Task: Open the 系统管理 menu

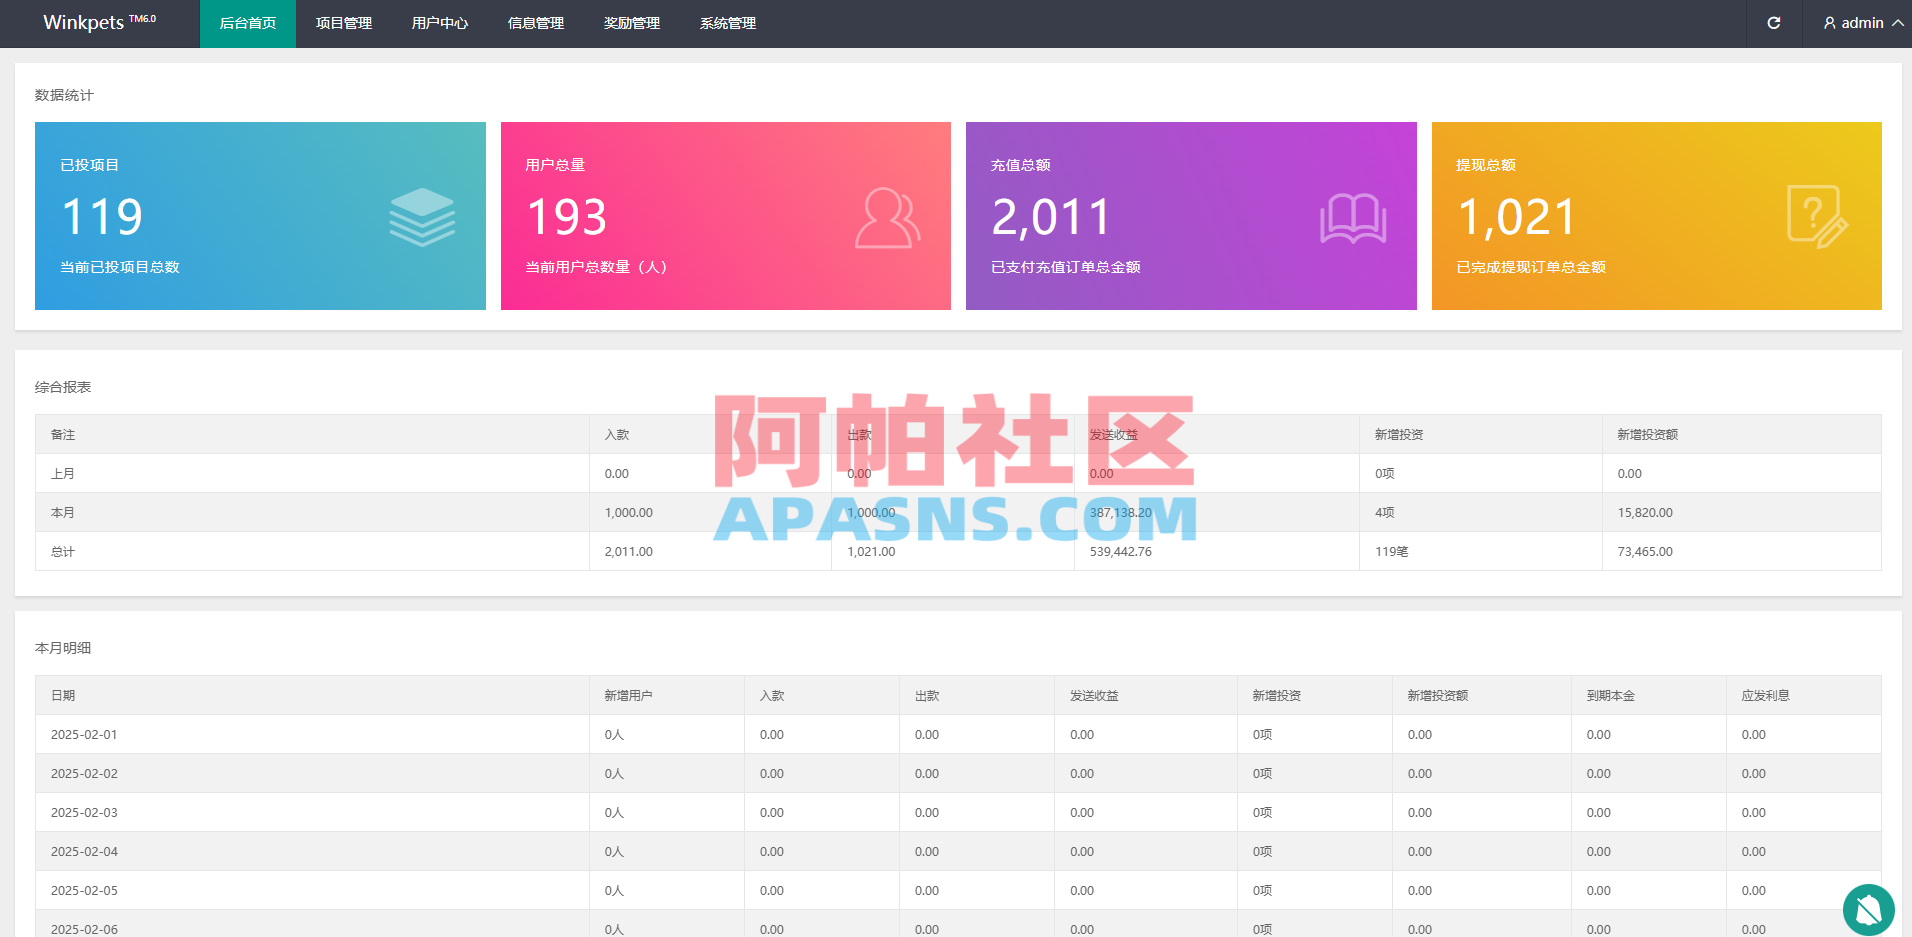Action: pos(727,23)
